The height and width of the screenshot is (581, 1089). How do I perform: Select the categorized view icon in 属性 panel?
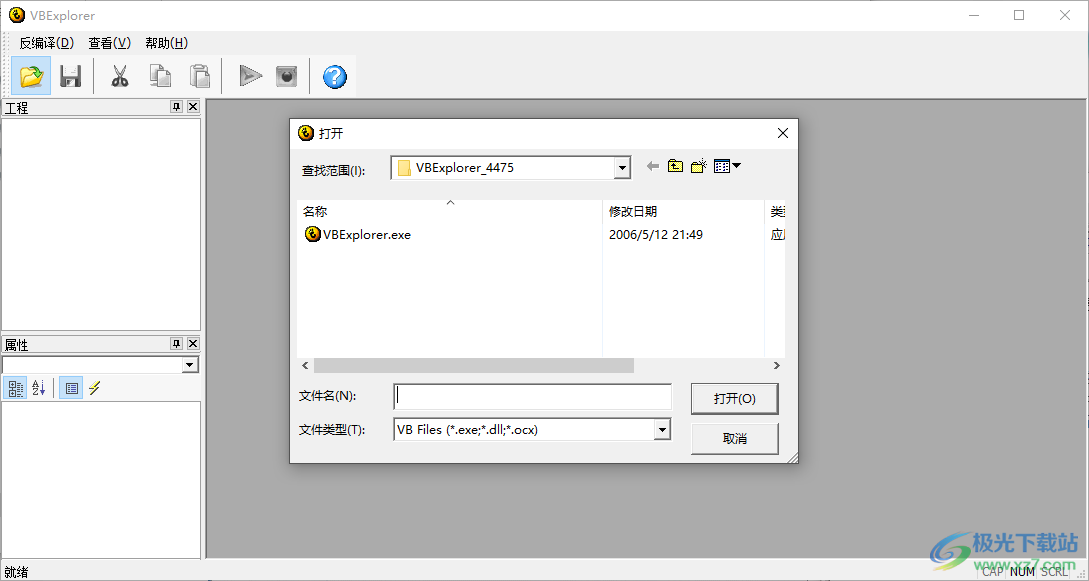15,388
